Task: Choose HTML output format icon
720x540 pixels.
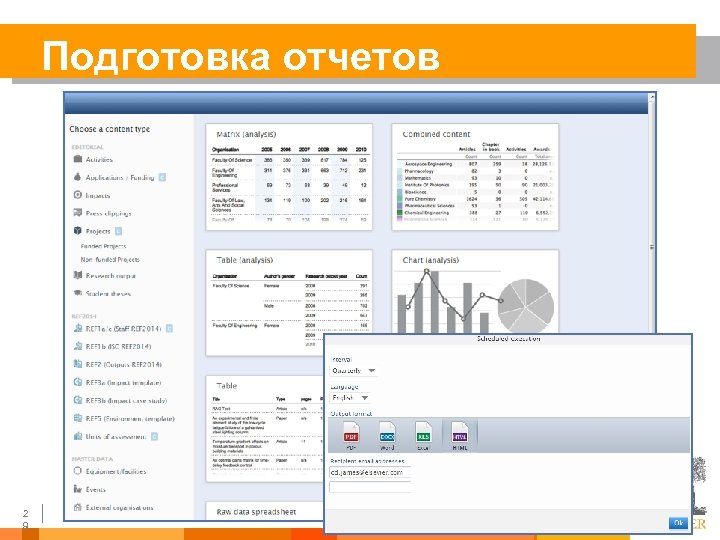Action: pos(460,435)
